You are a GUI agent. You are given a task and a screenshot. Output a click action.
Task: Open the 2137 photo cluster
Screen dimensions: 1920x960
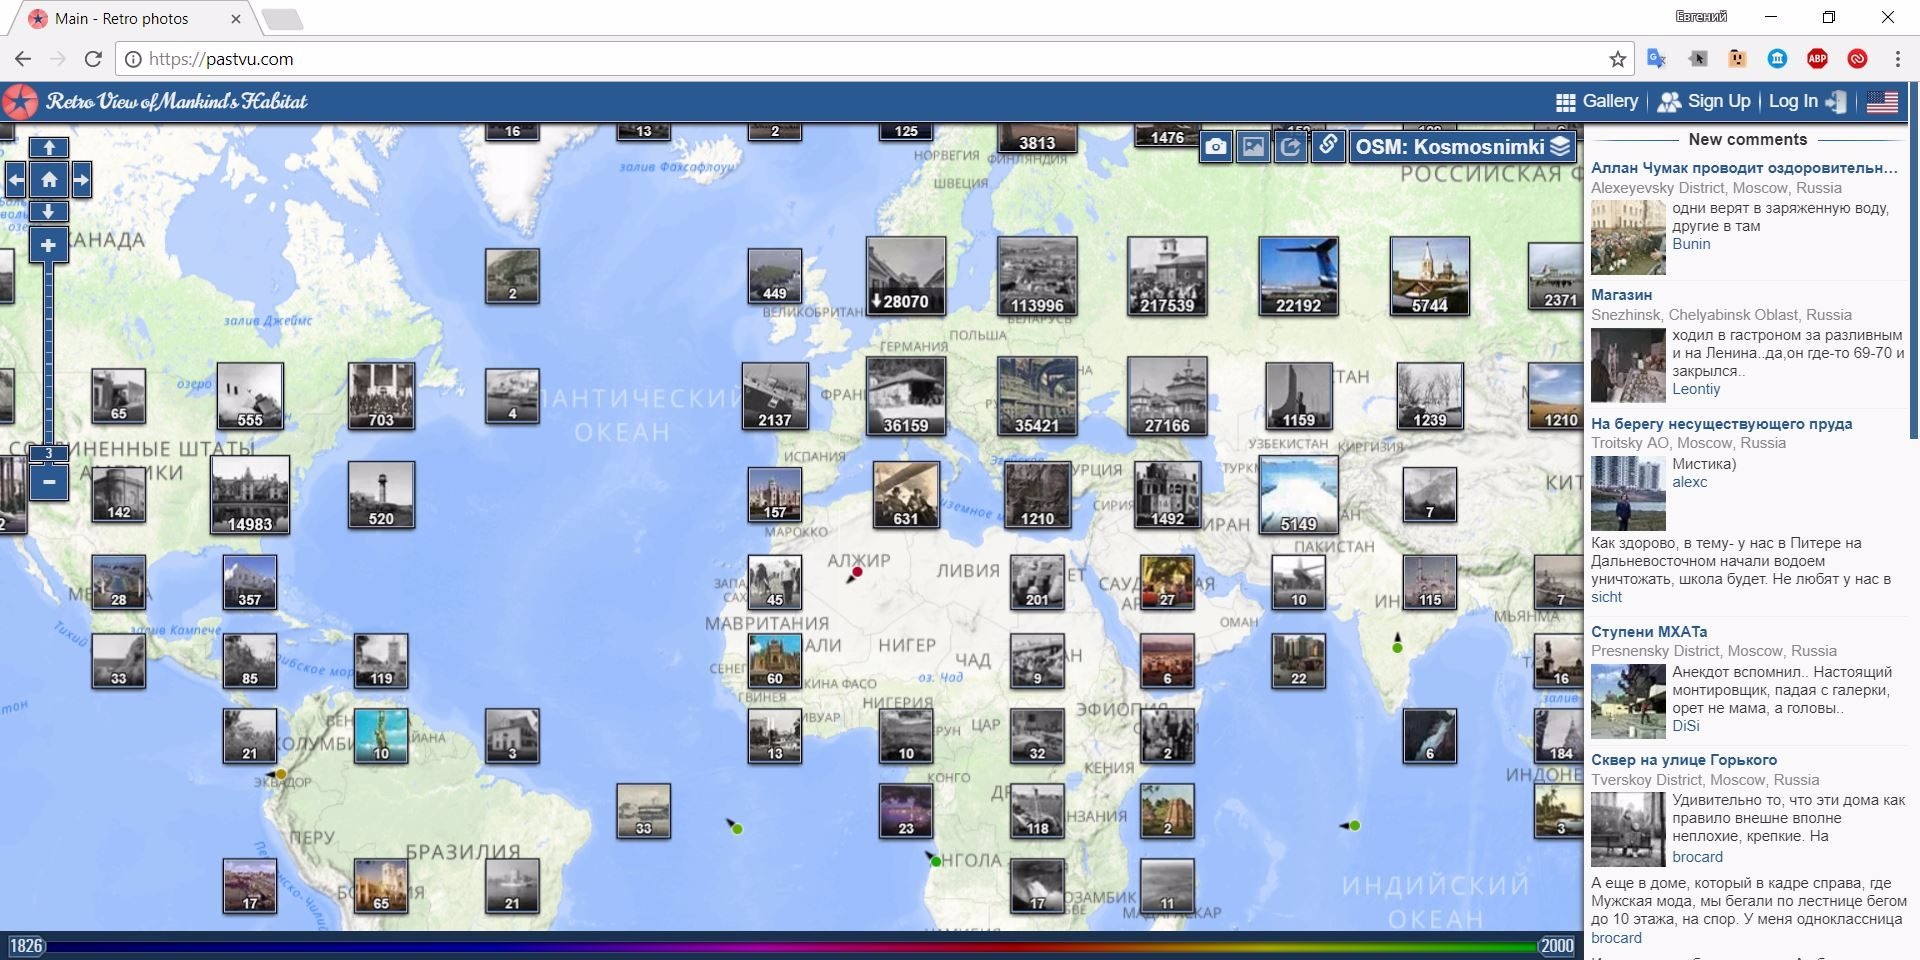coord(775,396)
